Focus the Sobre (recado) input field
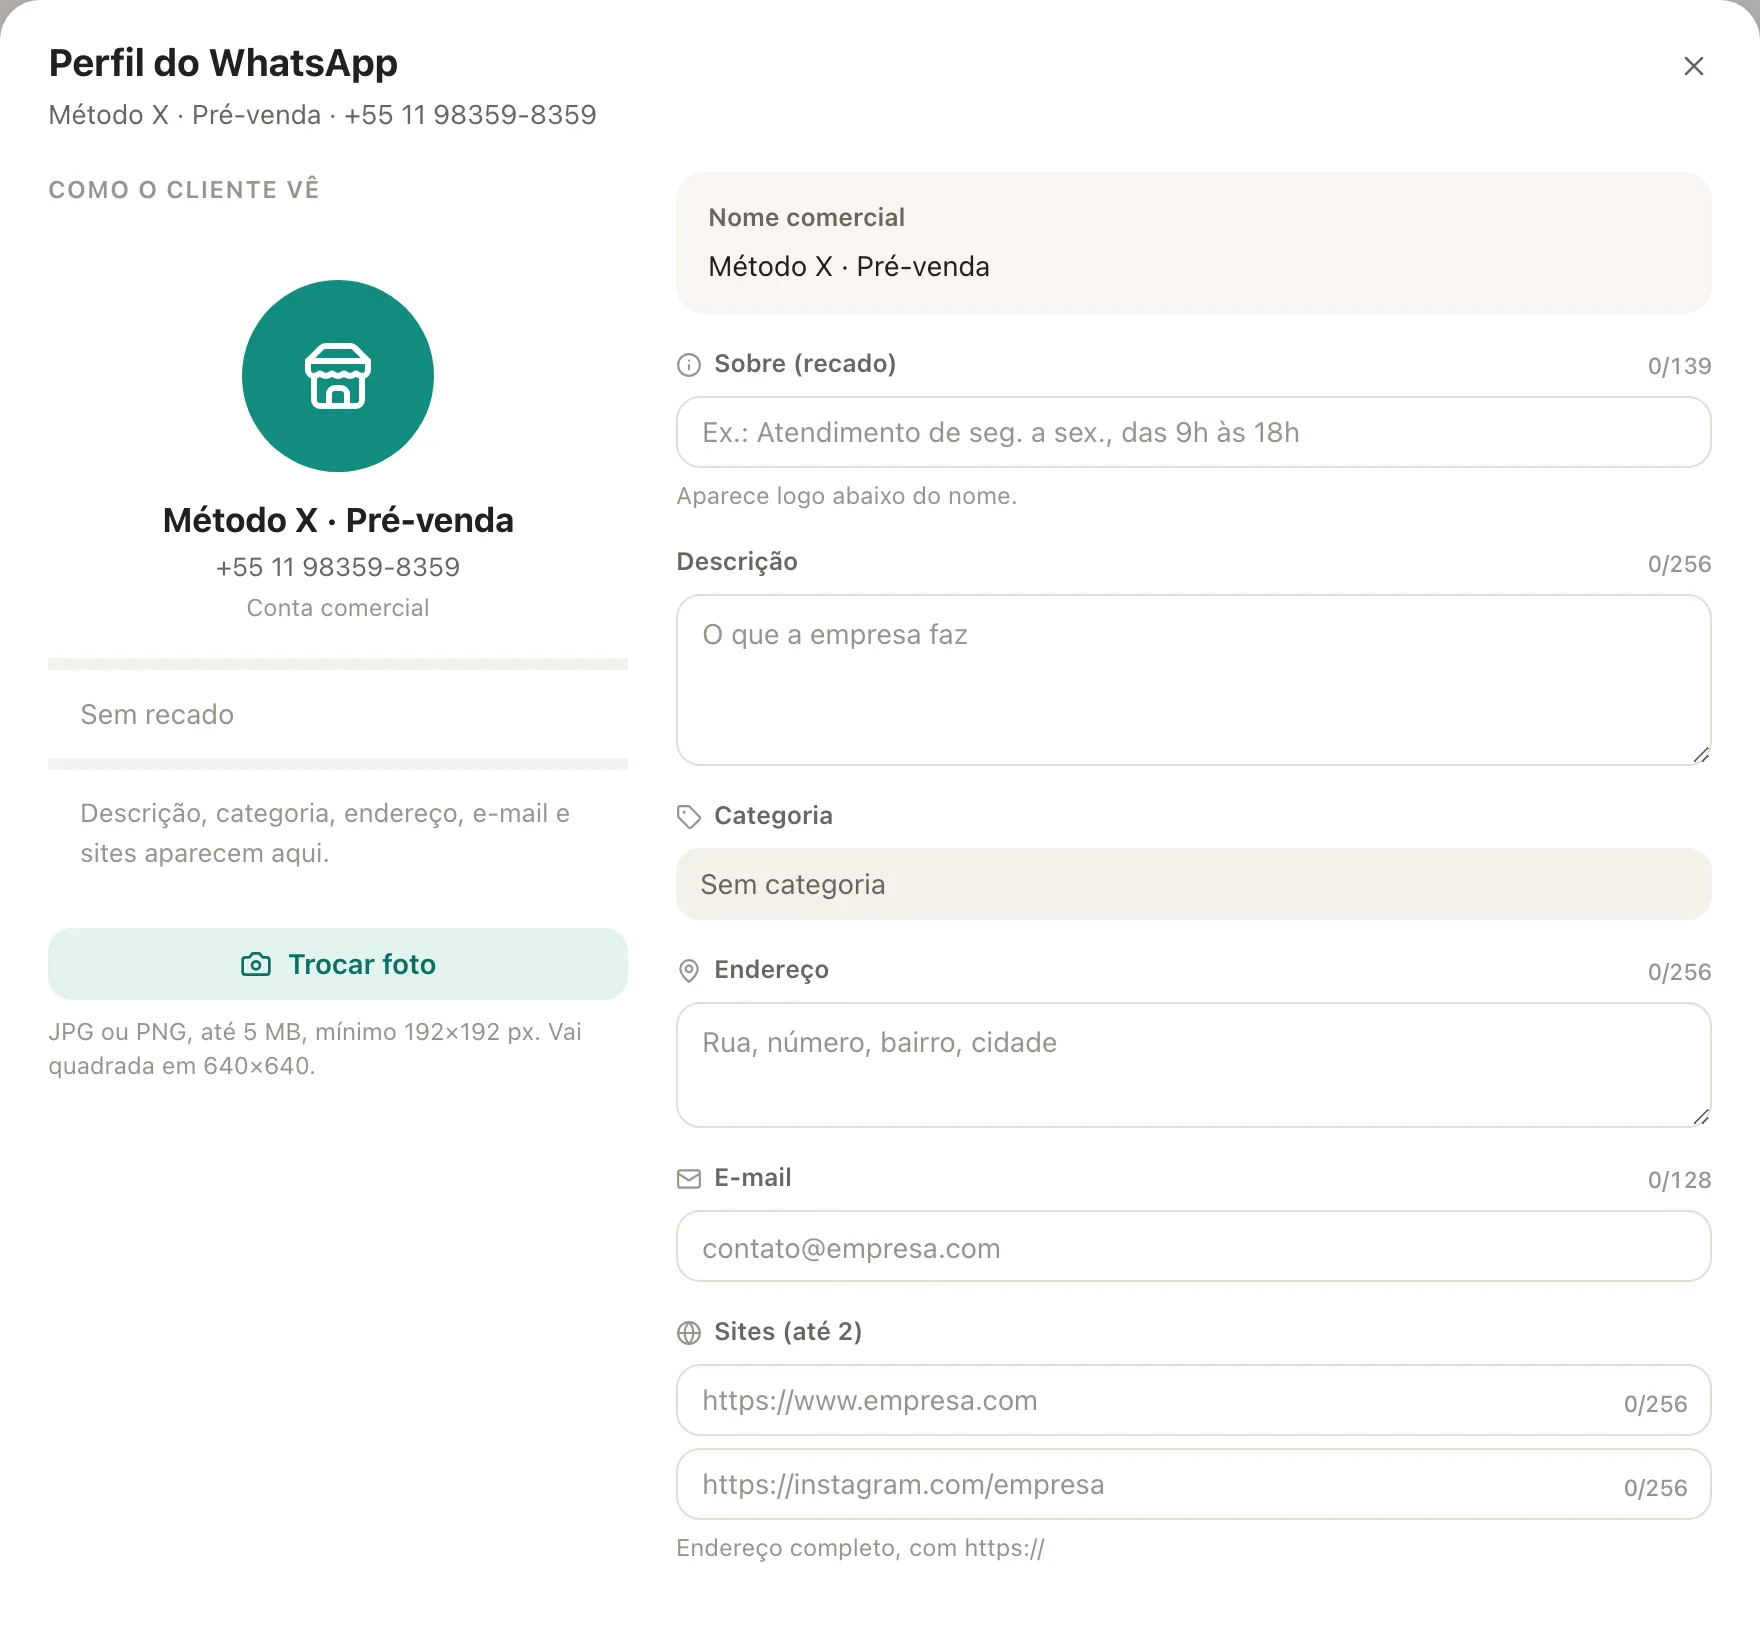The width and height of the screenshot is (1760, 1640). pos(1194,432)
